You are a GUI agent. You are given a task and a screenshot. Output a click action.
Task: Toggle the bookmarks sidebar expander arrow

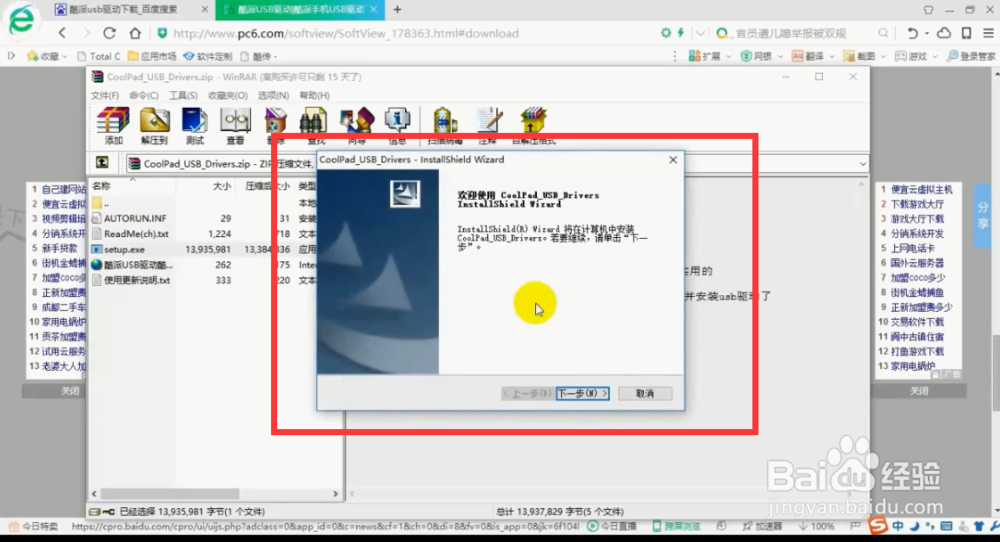11,56
